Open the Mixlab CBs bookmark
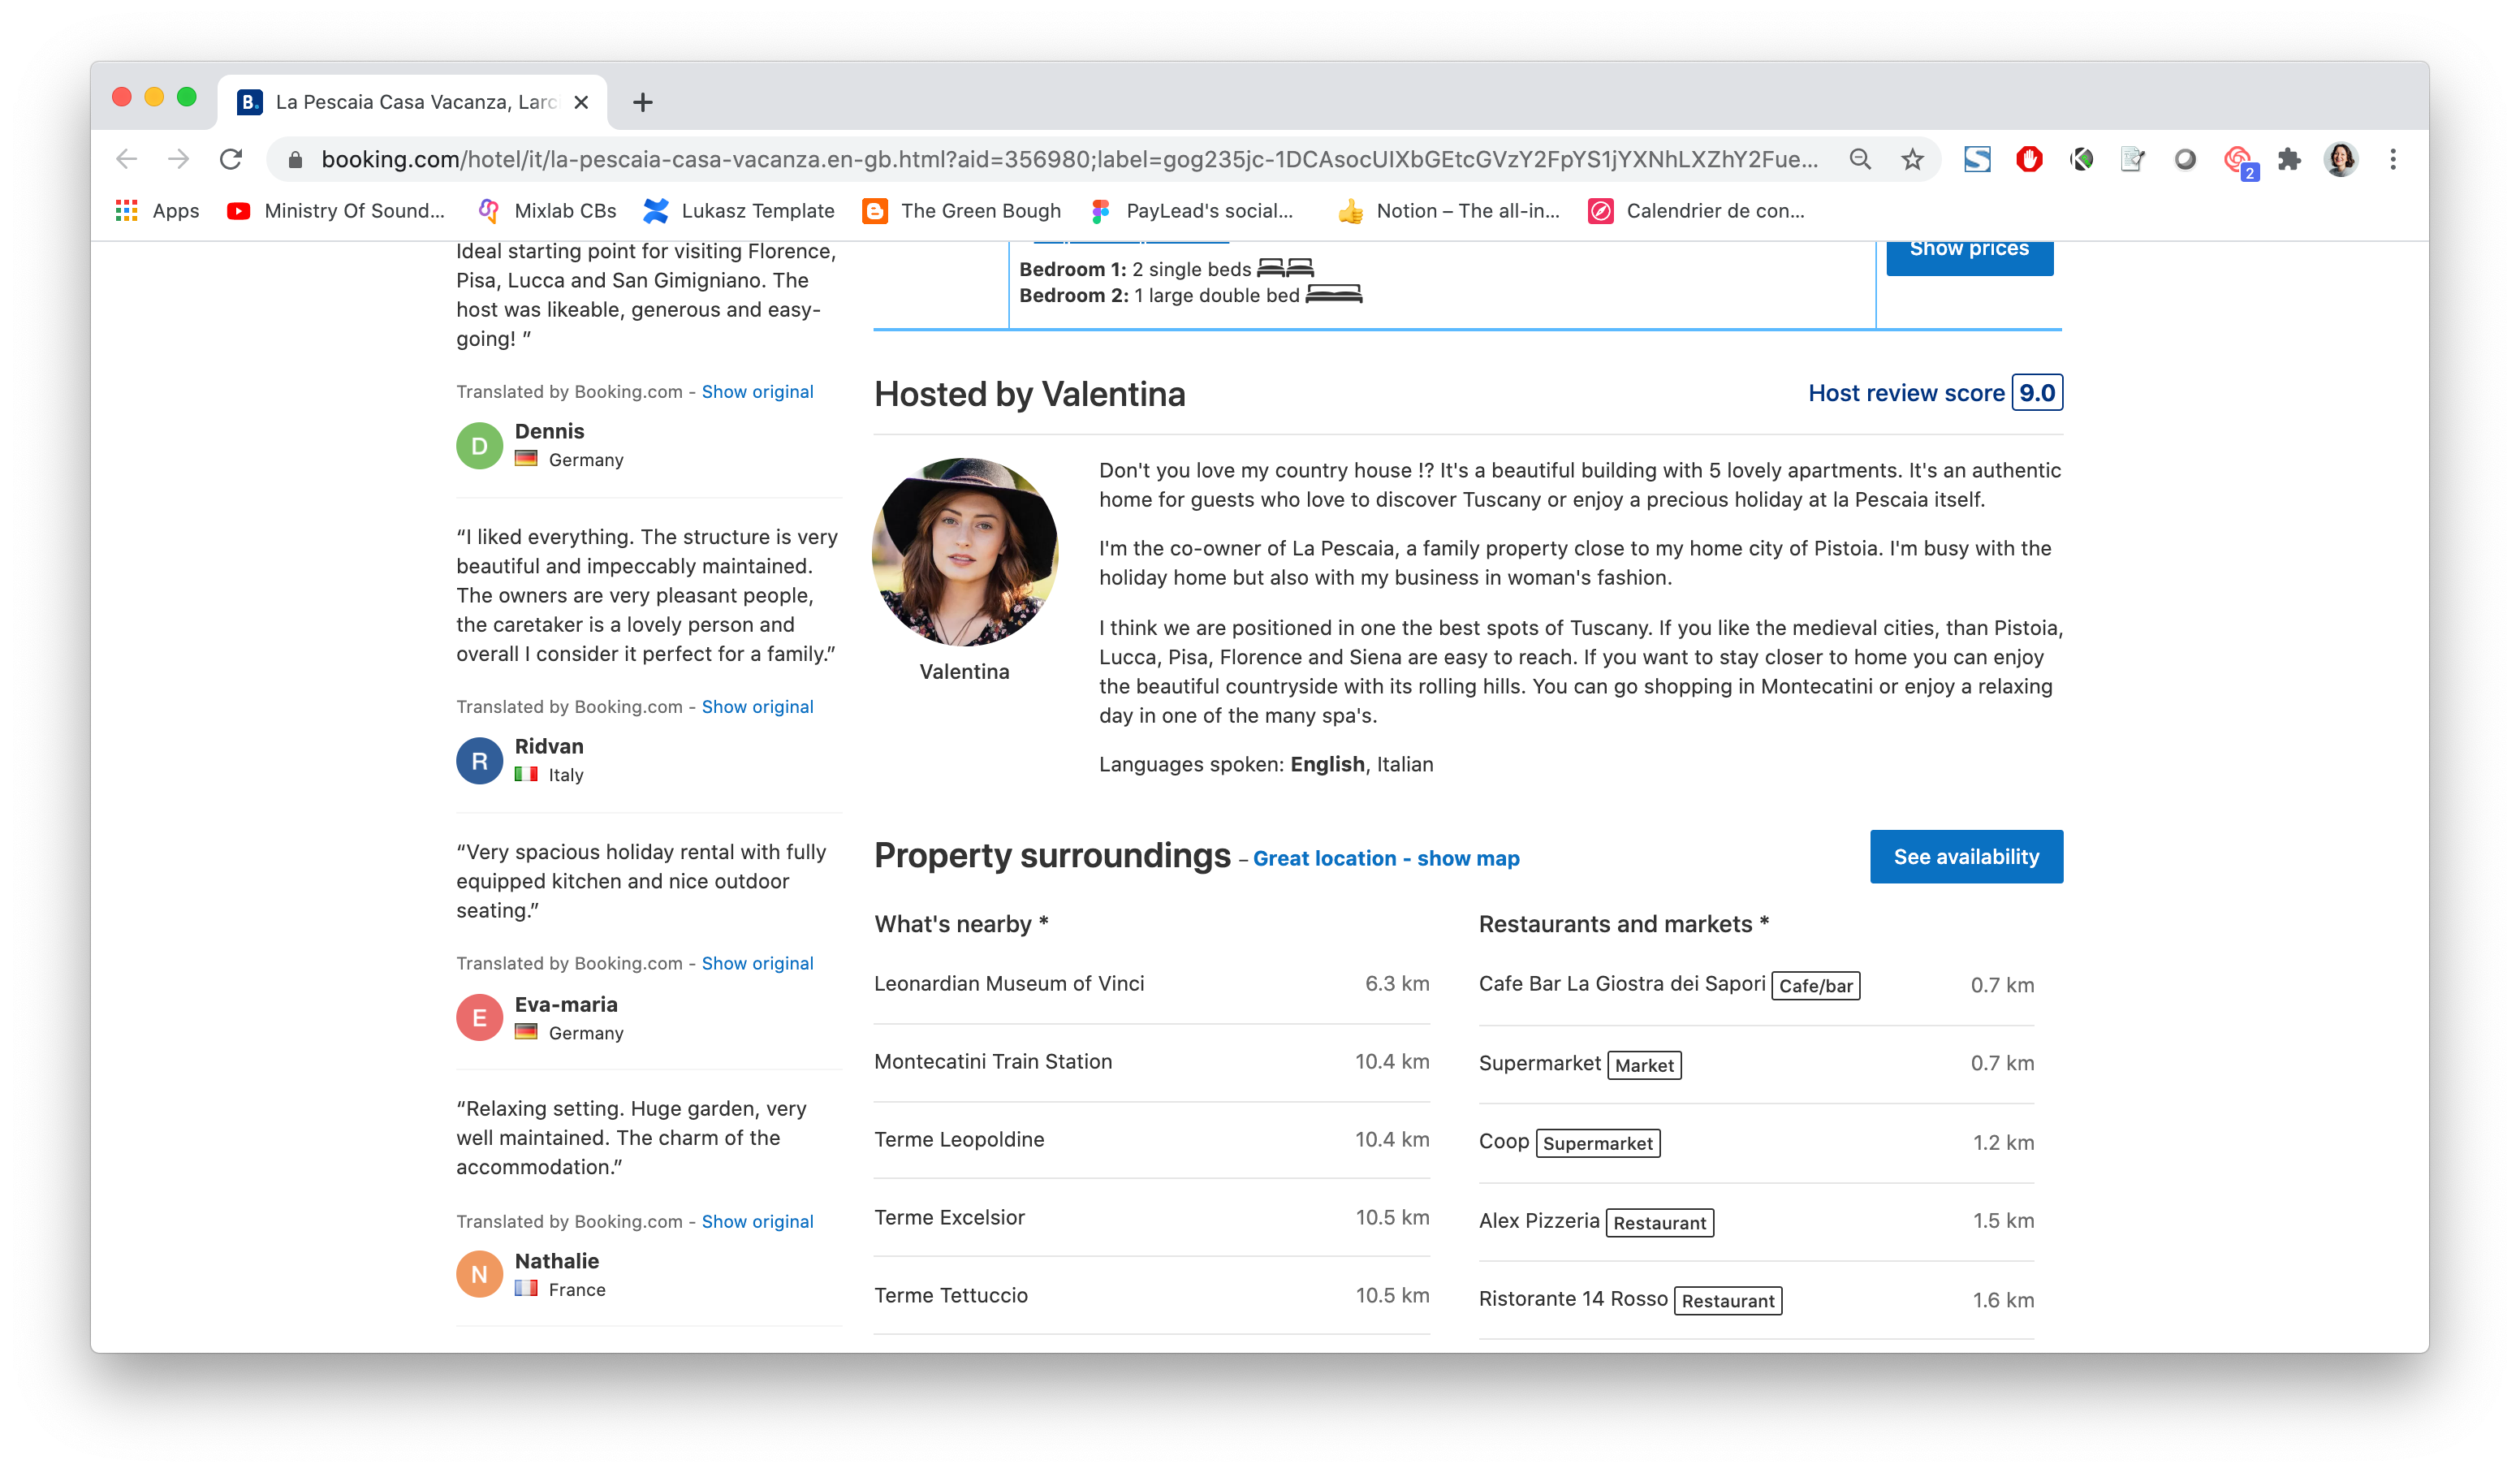Screen dimensions: 2520x1473 click(x=547, y=211)
